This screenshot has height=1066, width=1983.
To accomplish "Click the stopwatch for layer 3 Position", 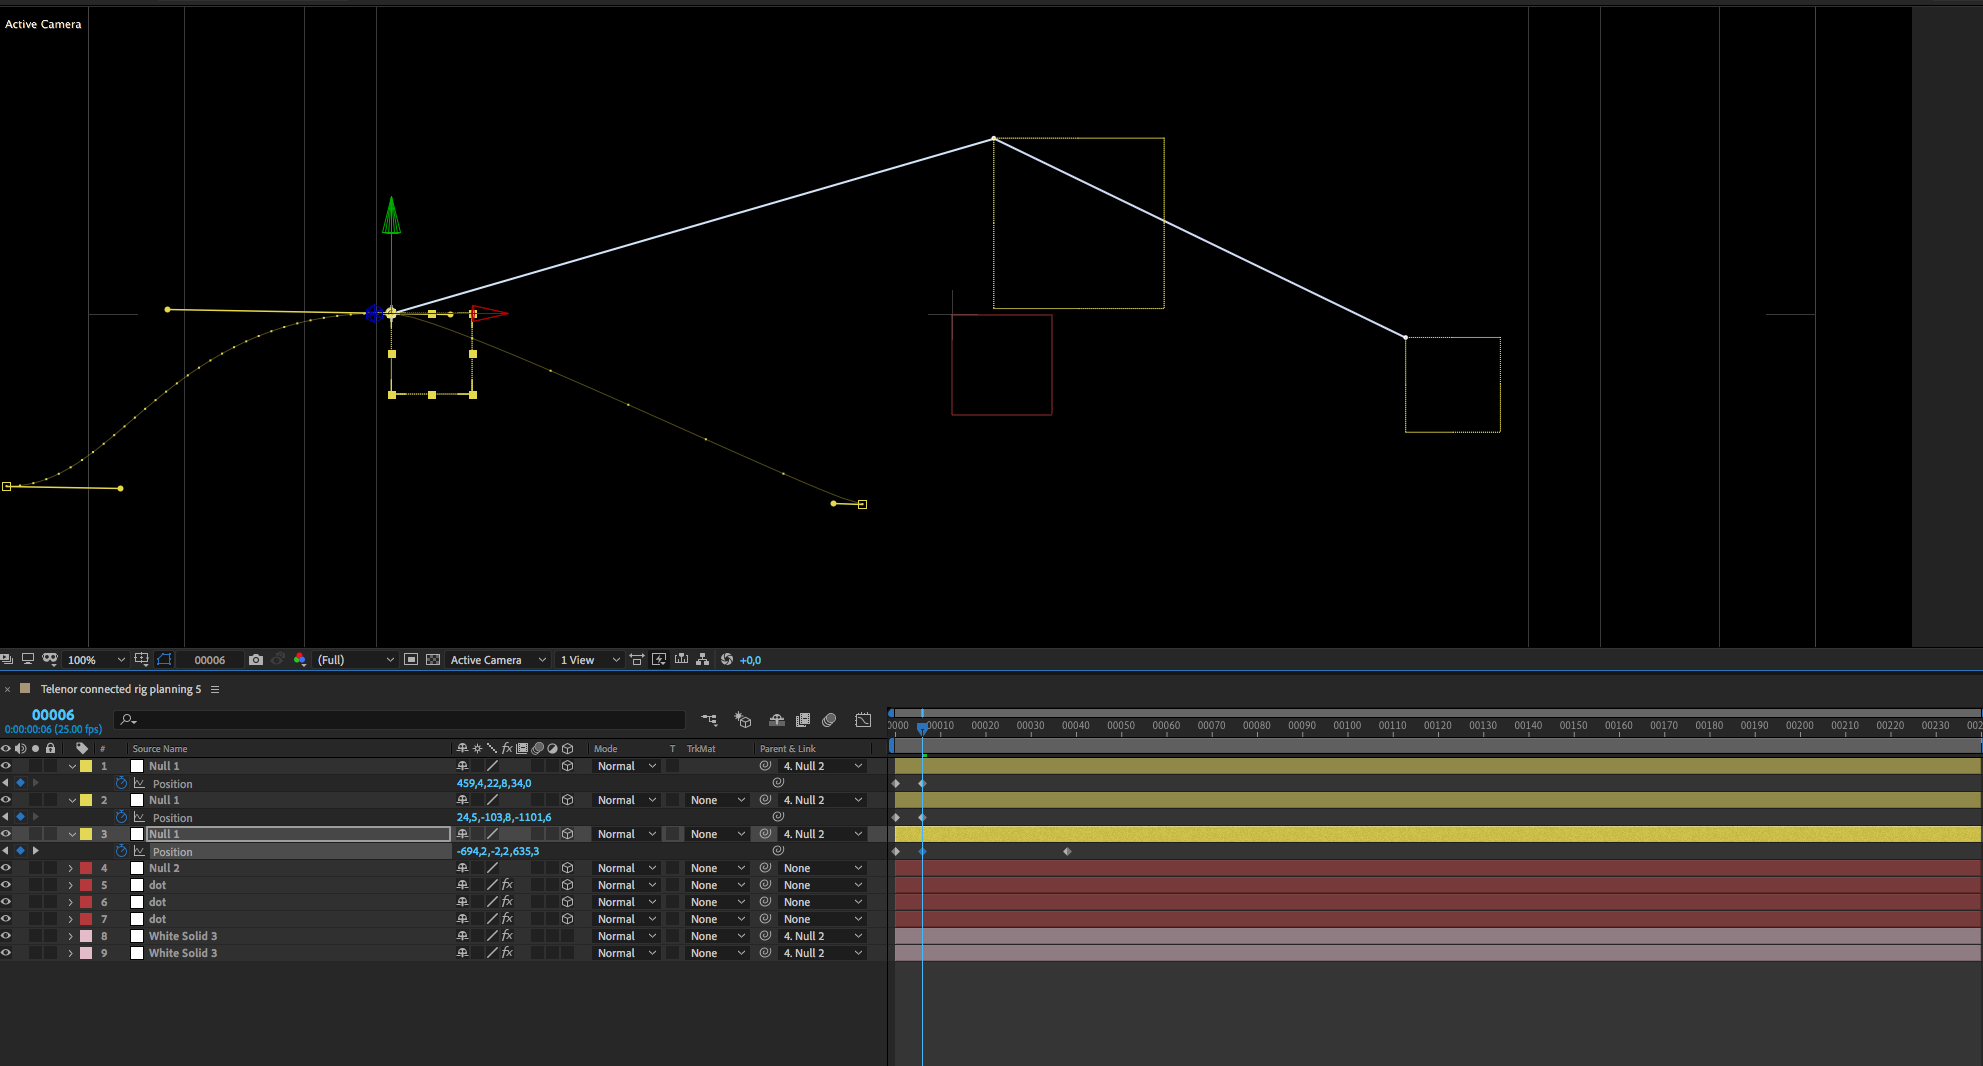I will tap(122, 851).
